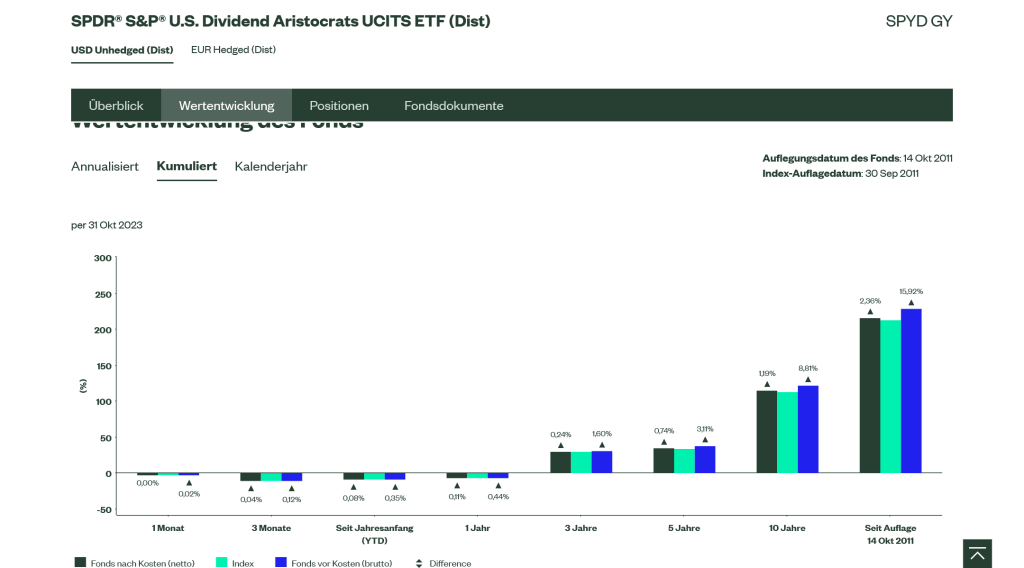Click the Difference legend arrows icon
This screenshot has height=568, width=1024.
tap(419, 563)
